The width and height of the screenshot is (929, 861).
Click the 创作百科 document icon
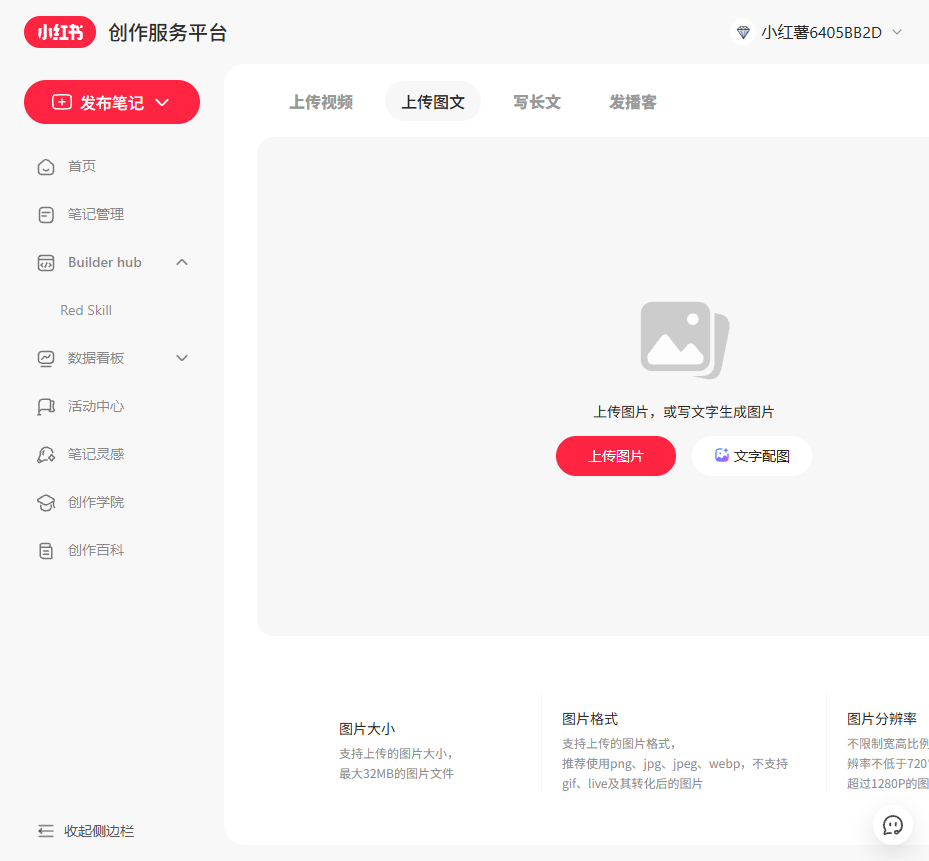coord(46,550)
